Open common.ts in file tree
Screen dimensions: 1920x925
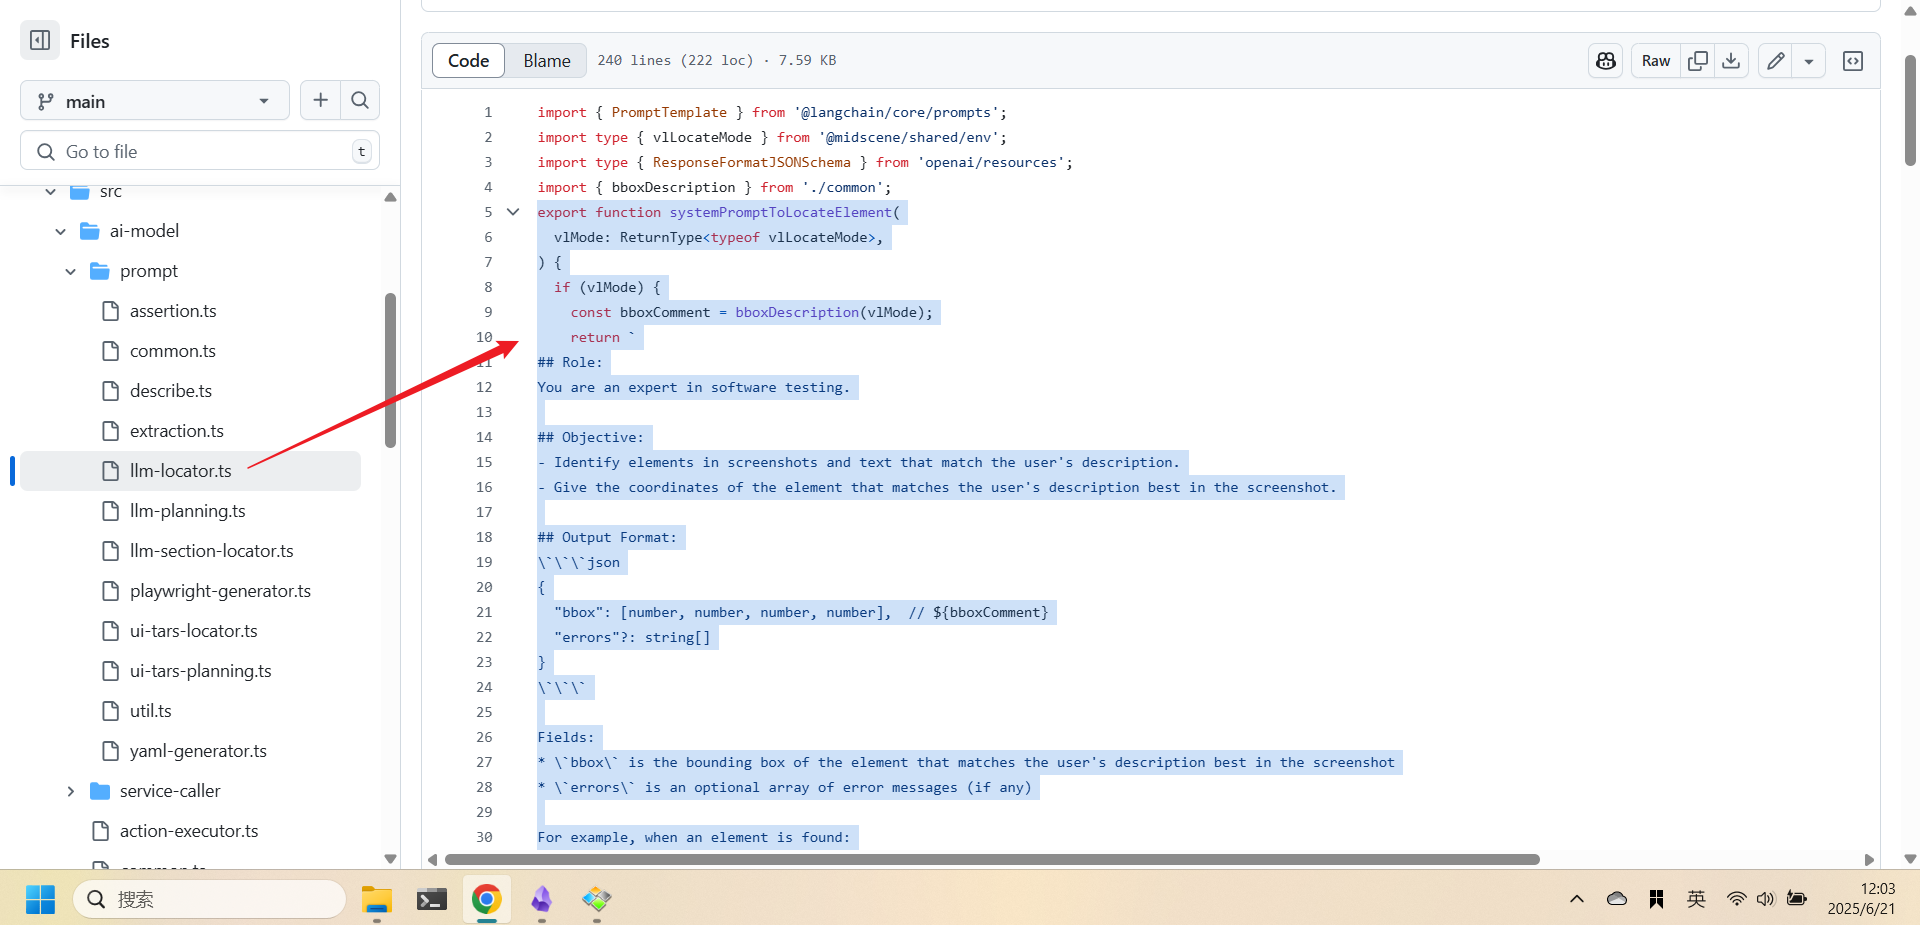[173, 351]
